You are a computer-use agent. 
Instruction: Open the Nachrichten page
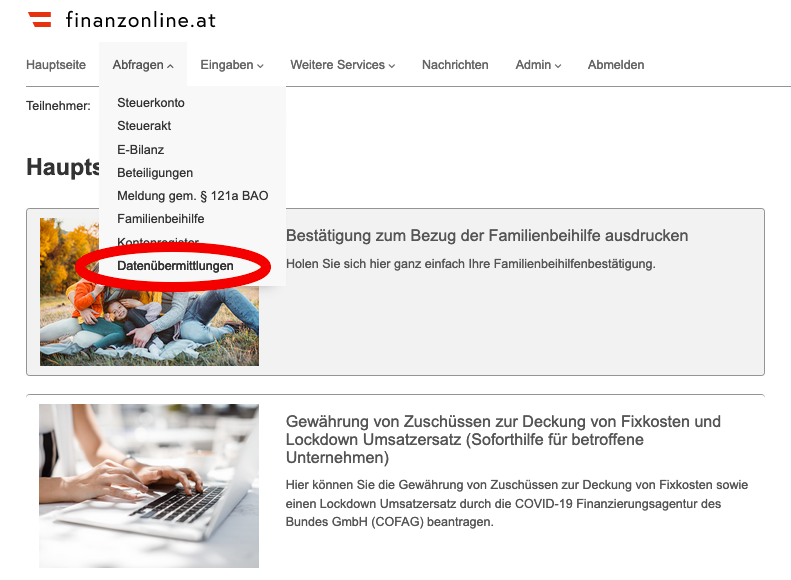tap(455, 65)
